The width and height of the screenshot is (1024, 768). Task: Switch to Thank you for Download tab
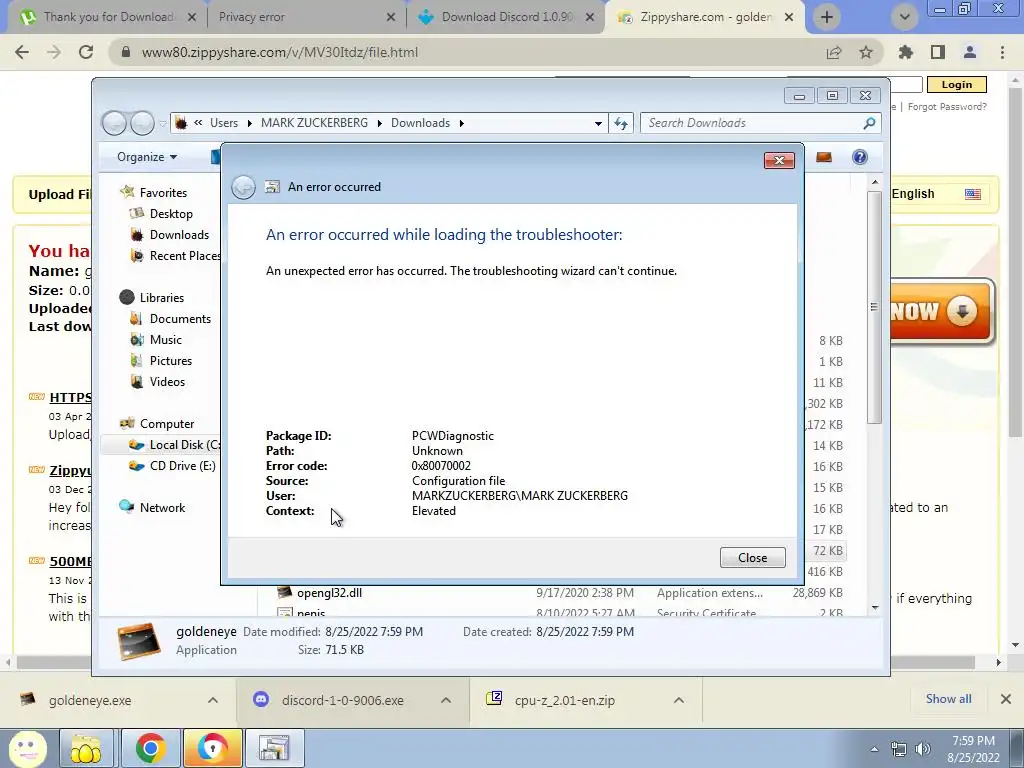tap(107, 17)
